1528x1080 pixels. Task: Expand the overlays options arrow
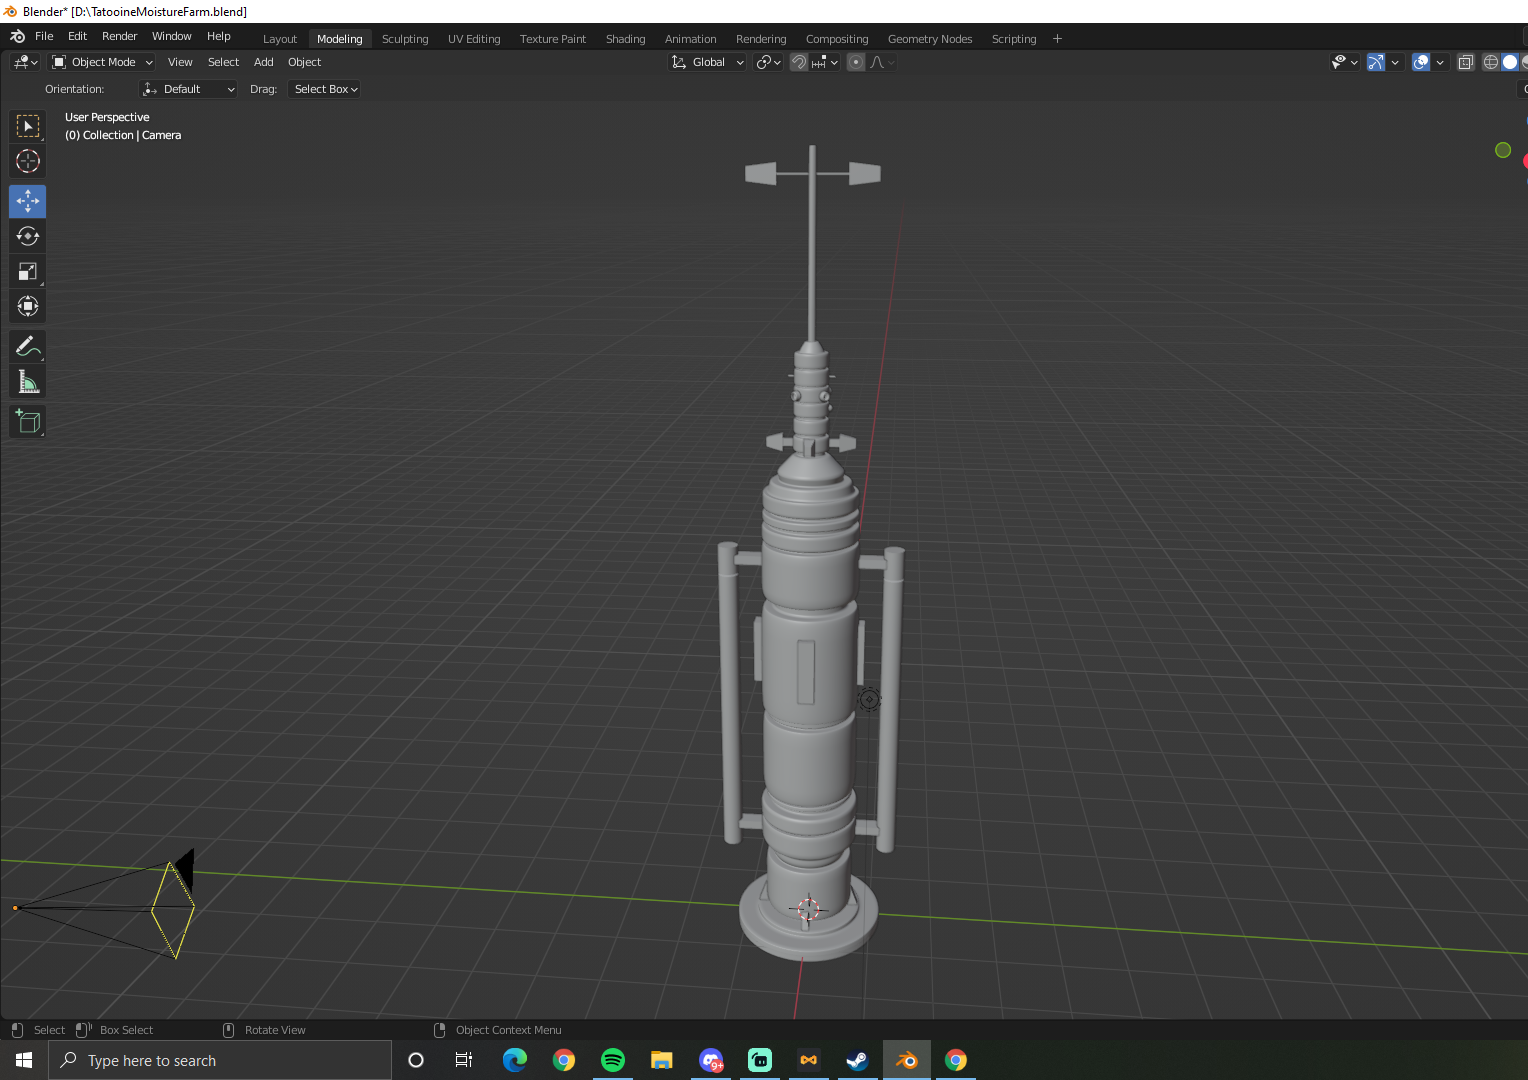1440,62
